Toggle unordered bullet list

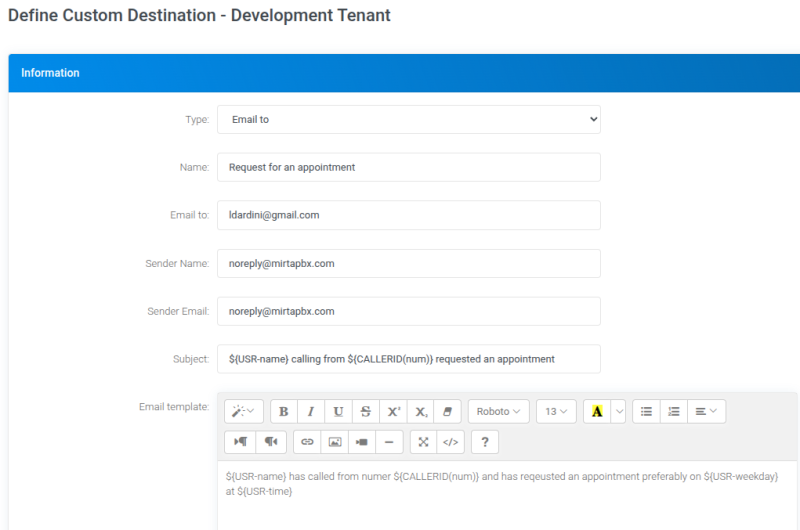[x=647, y=411]
